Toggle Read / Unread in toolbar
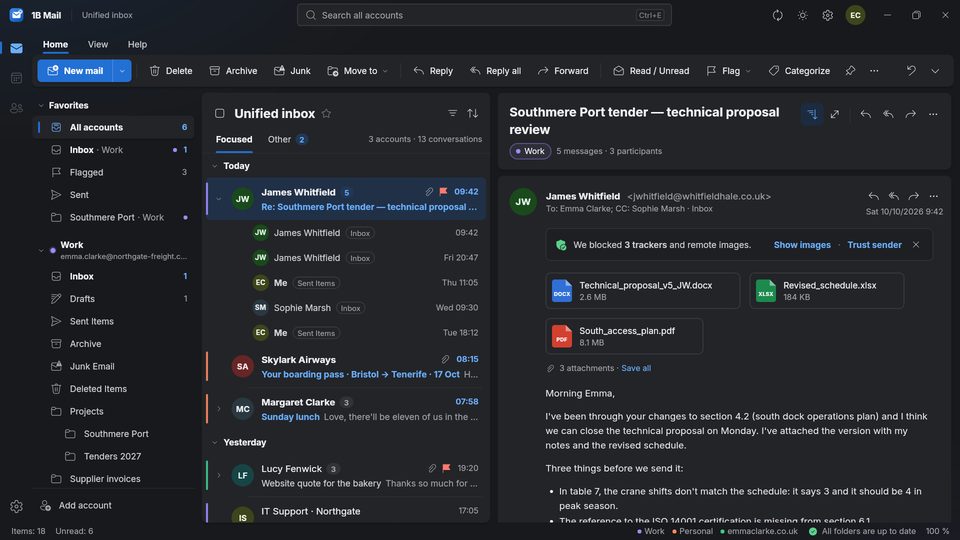Image resolution: width=960 pixels, height=540 pixels. [651, 71]
